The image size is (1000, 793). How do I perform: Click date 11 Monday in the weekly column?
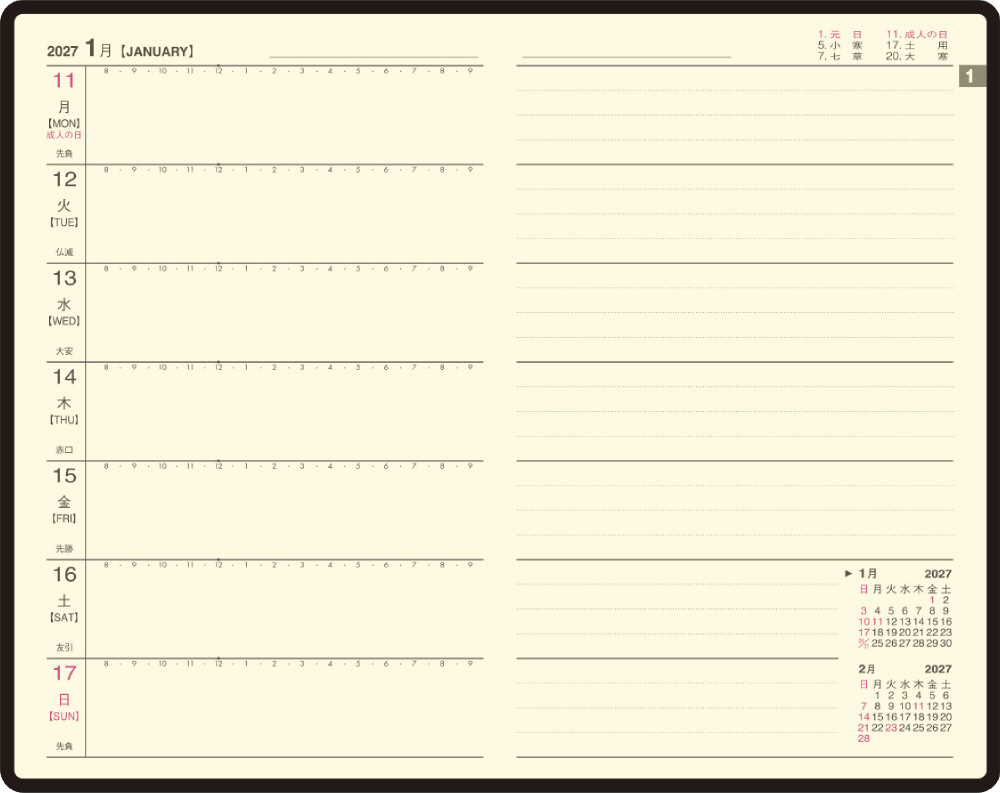[64, 80]
